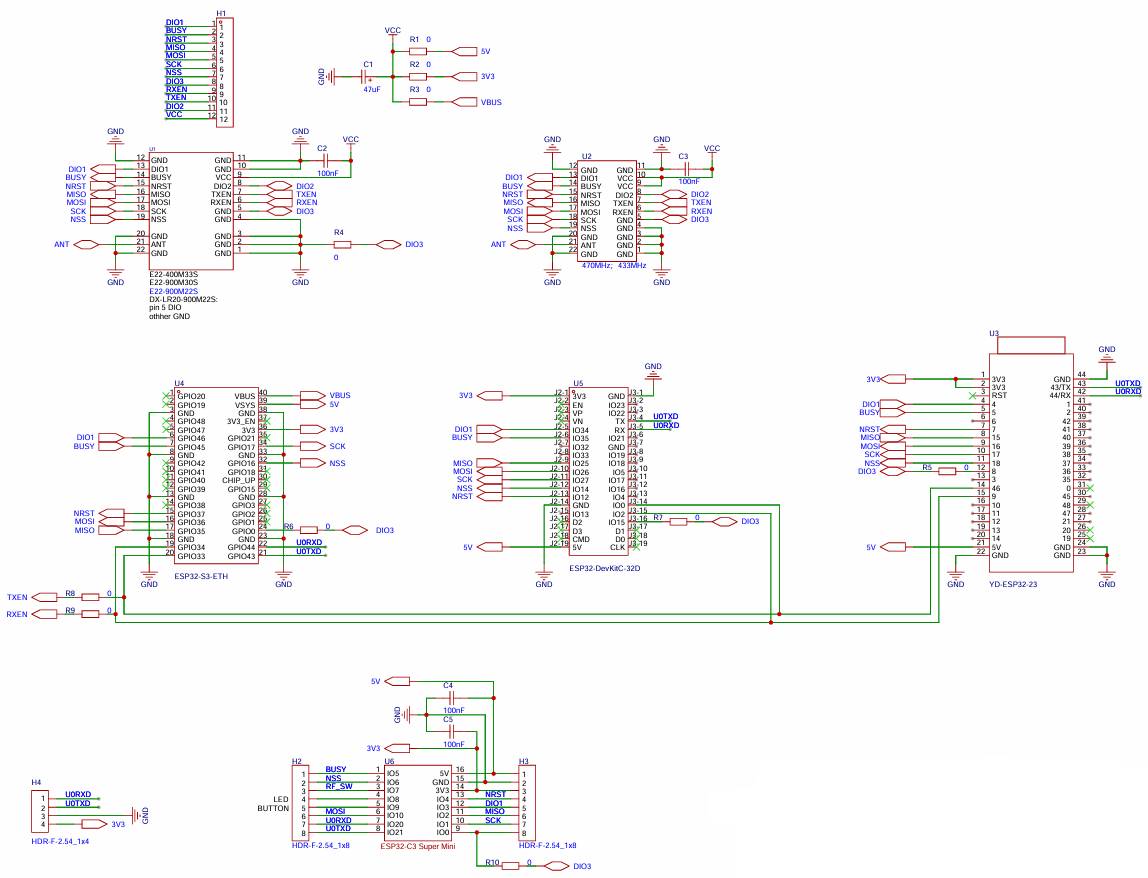This screenshot has height=878, width=1148.
Task: Click the ESP32-DevKitC-32D U5 component
Action: coord(598,469)
